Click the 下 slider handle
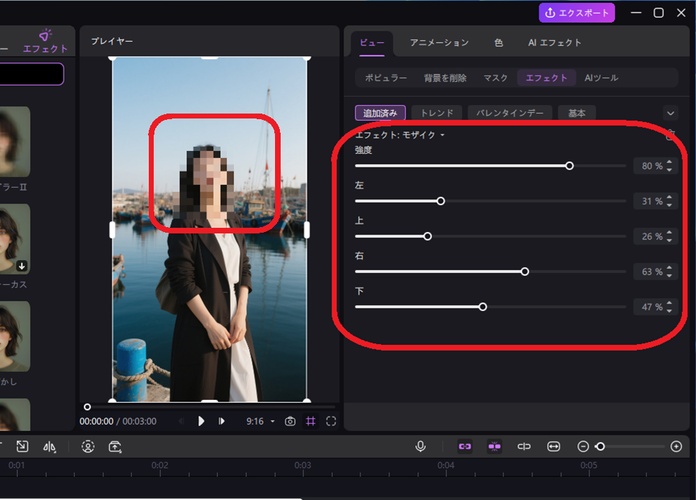The height and width of the screenshot is (500, 696). click(483, 307)
